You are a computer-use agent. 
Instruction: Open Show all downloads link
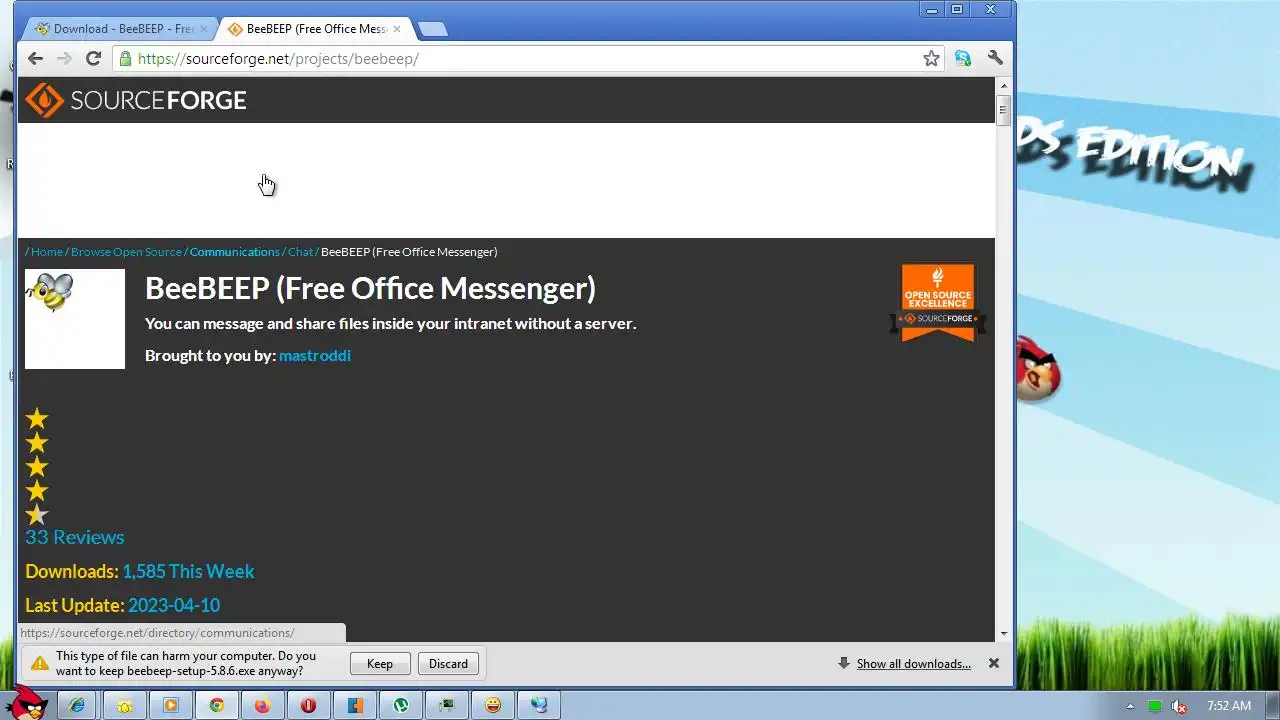click(x=914, y=664)
